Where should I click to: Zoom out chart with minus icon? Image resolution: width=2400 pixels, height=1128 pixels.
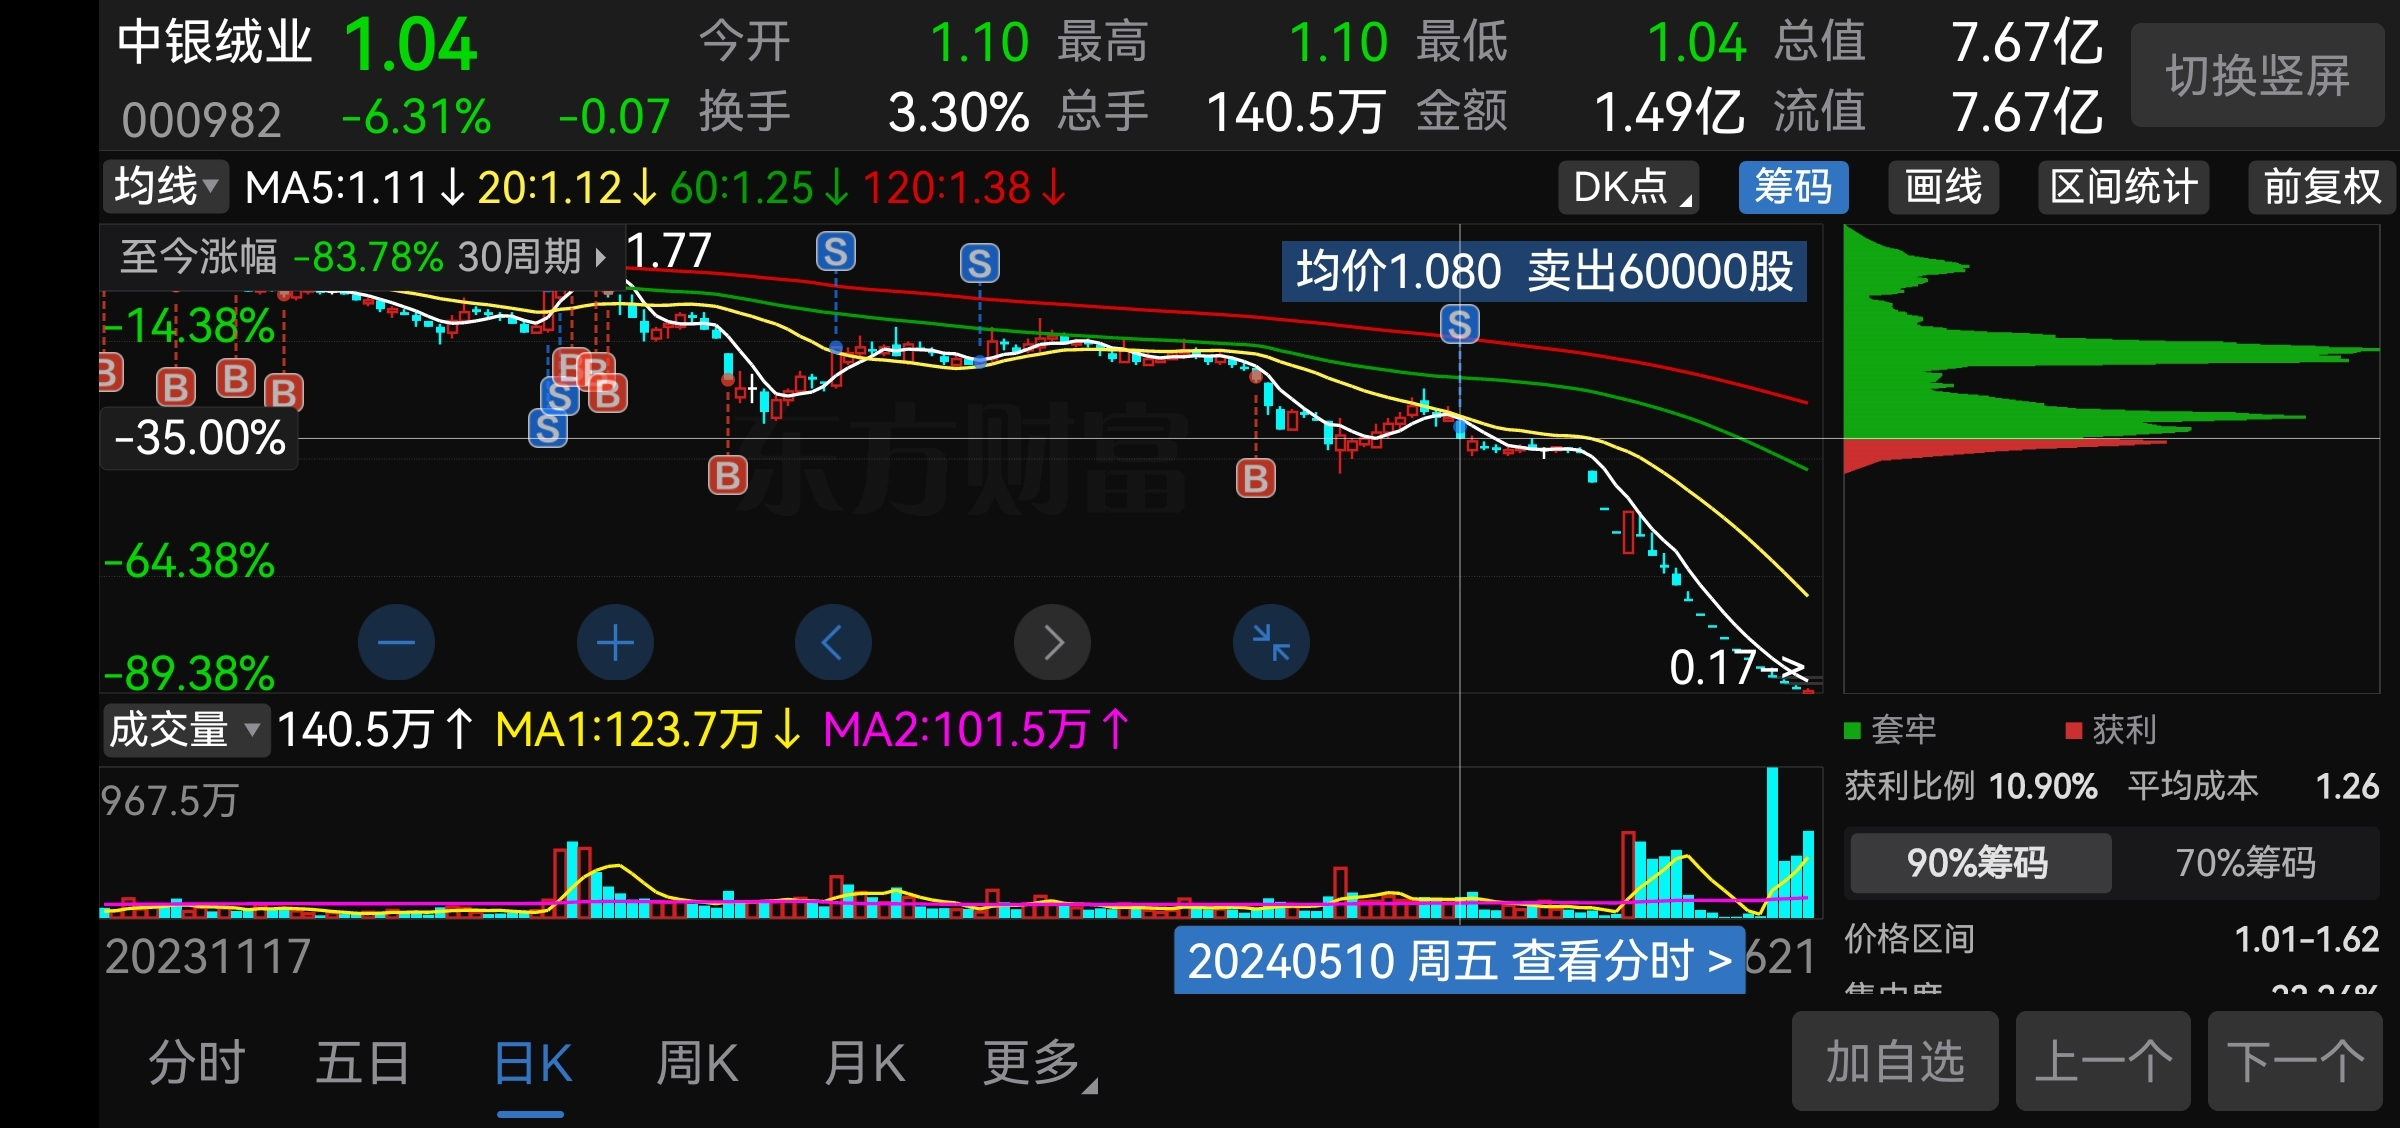click(396, 642)
